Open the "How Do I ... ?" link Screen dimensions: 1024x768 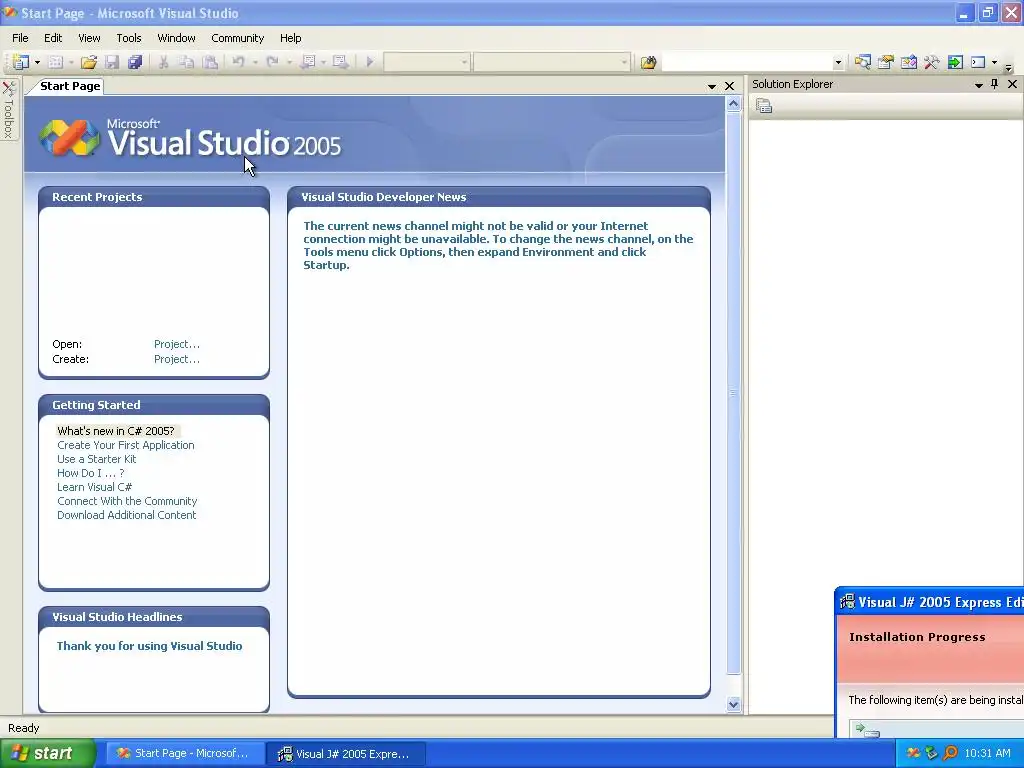point(90,473)
